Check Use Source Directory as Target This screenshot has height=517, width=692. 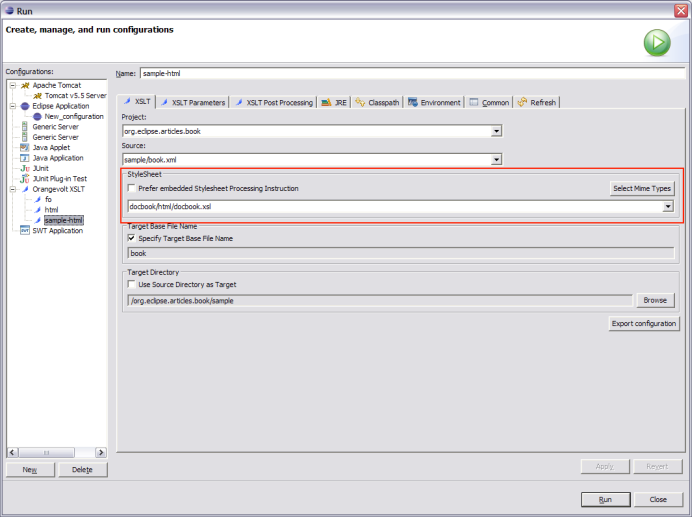[x=132, y=284]
